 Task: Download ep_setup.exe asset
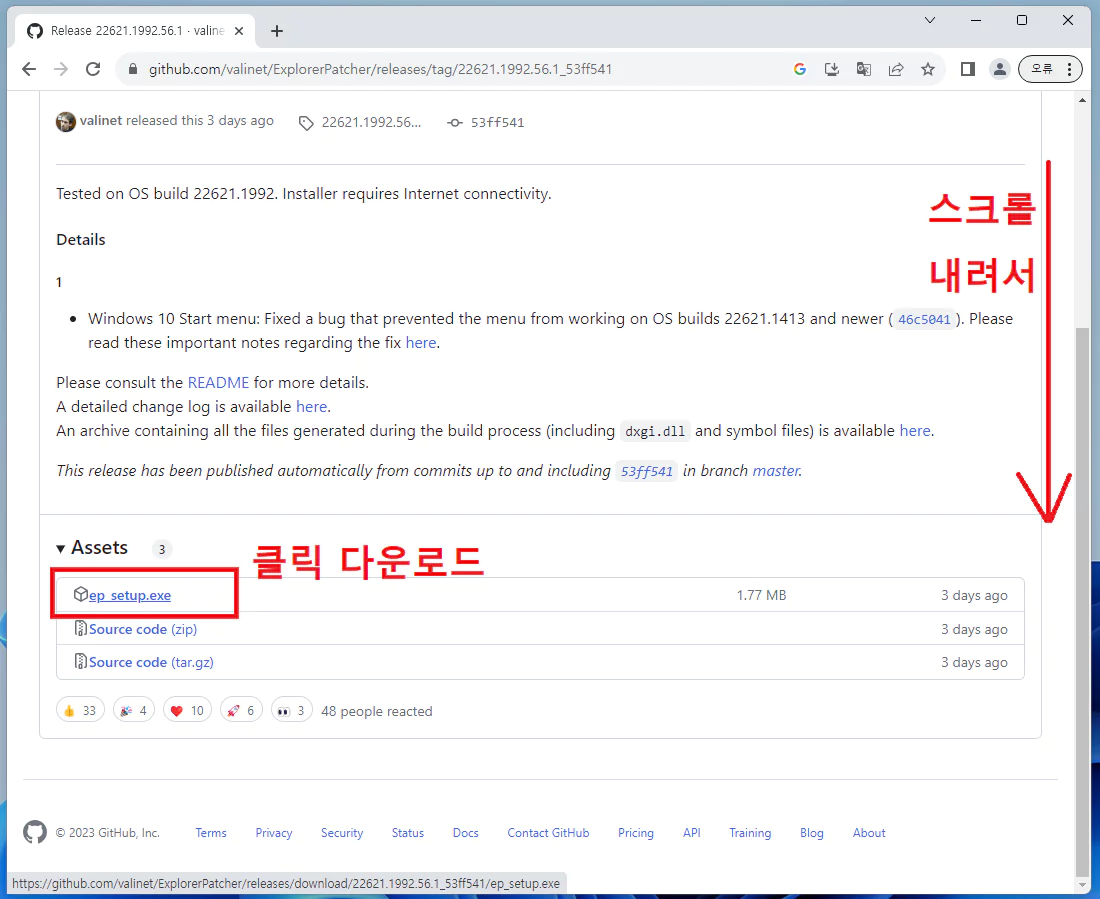(130, 595)
